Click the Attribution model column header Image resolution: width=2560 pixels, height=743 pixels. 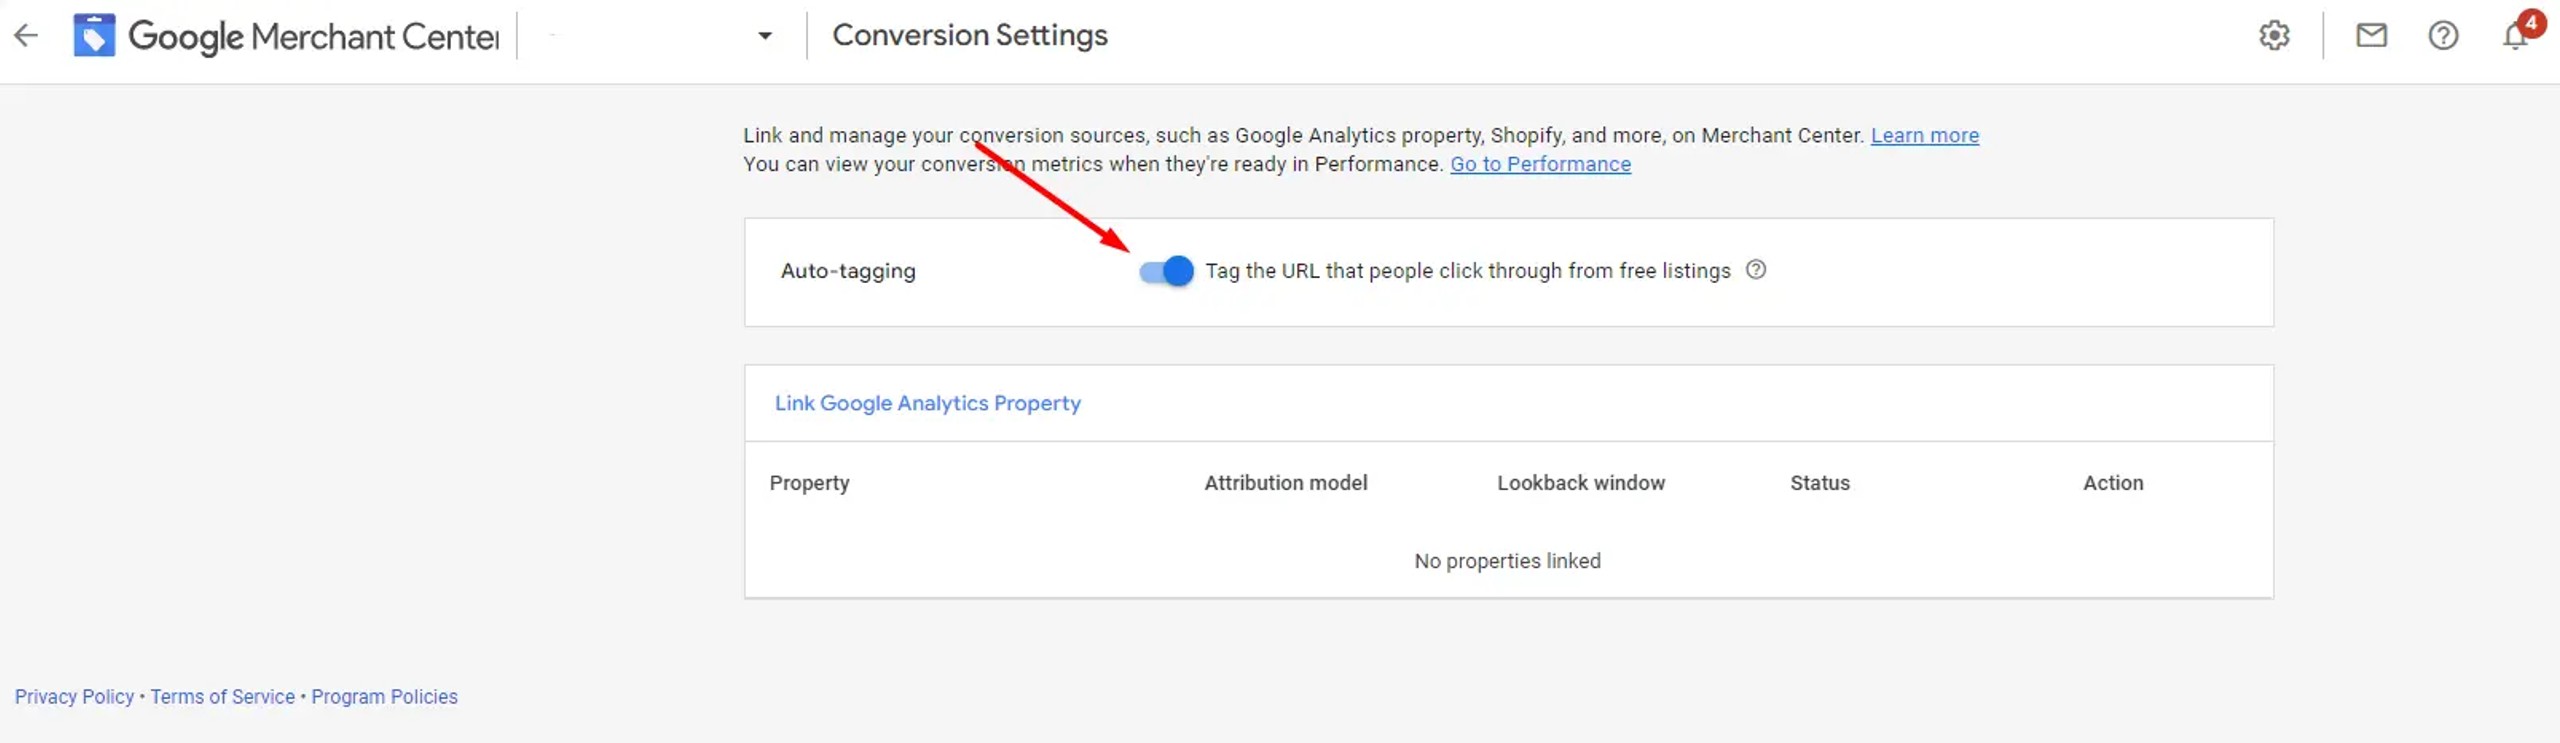1285,483
